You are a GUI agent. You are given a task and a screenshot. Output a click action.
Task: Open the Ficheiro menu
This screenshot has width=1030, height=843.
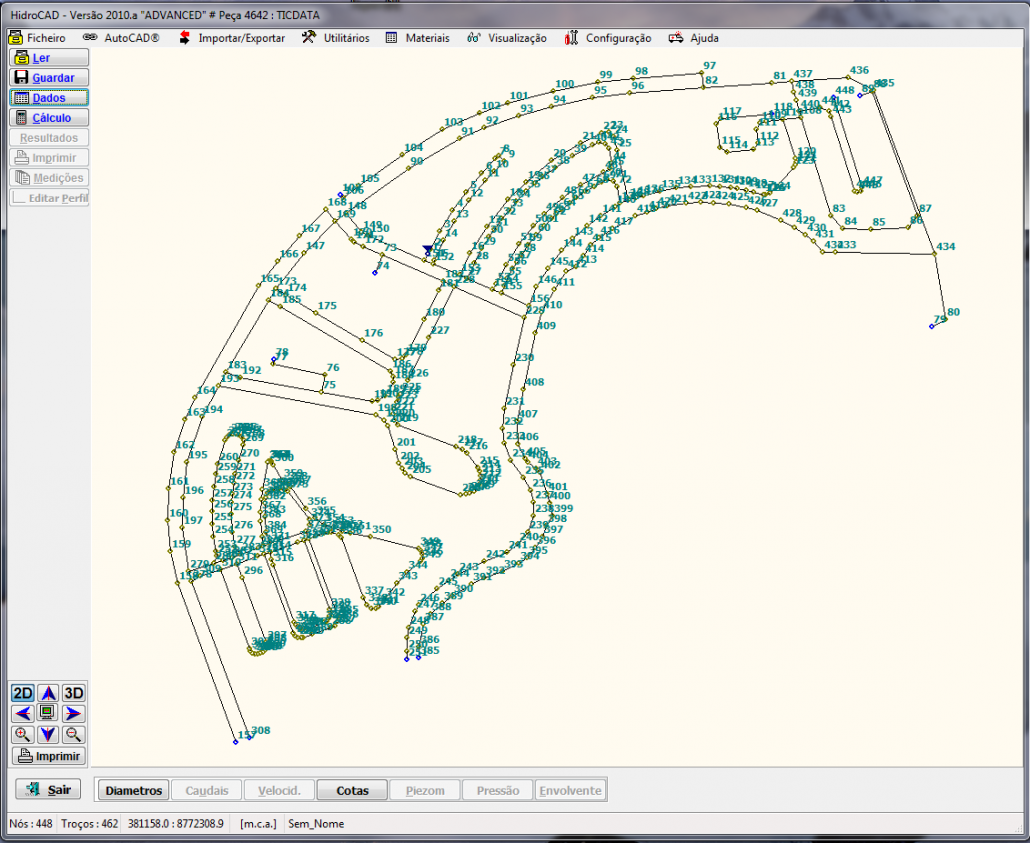click(38, 38)
